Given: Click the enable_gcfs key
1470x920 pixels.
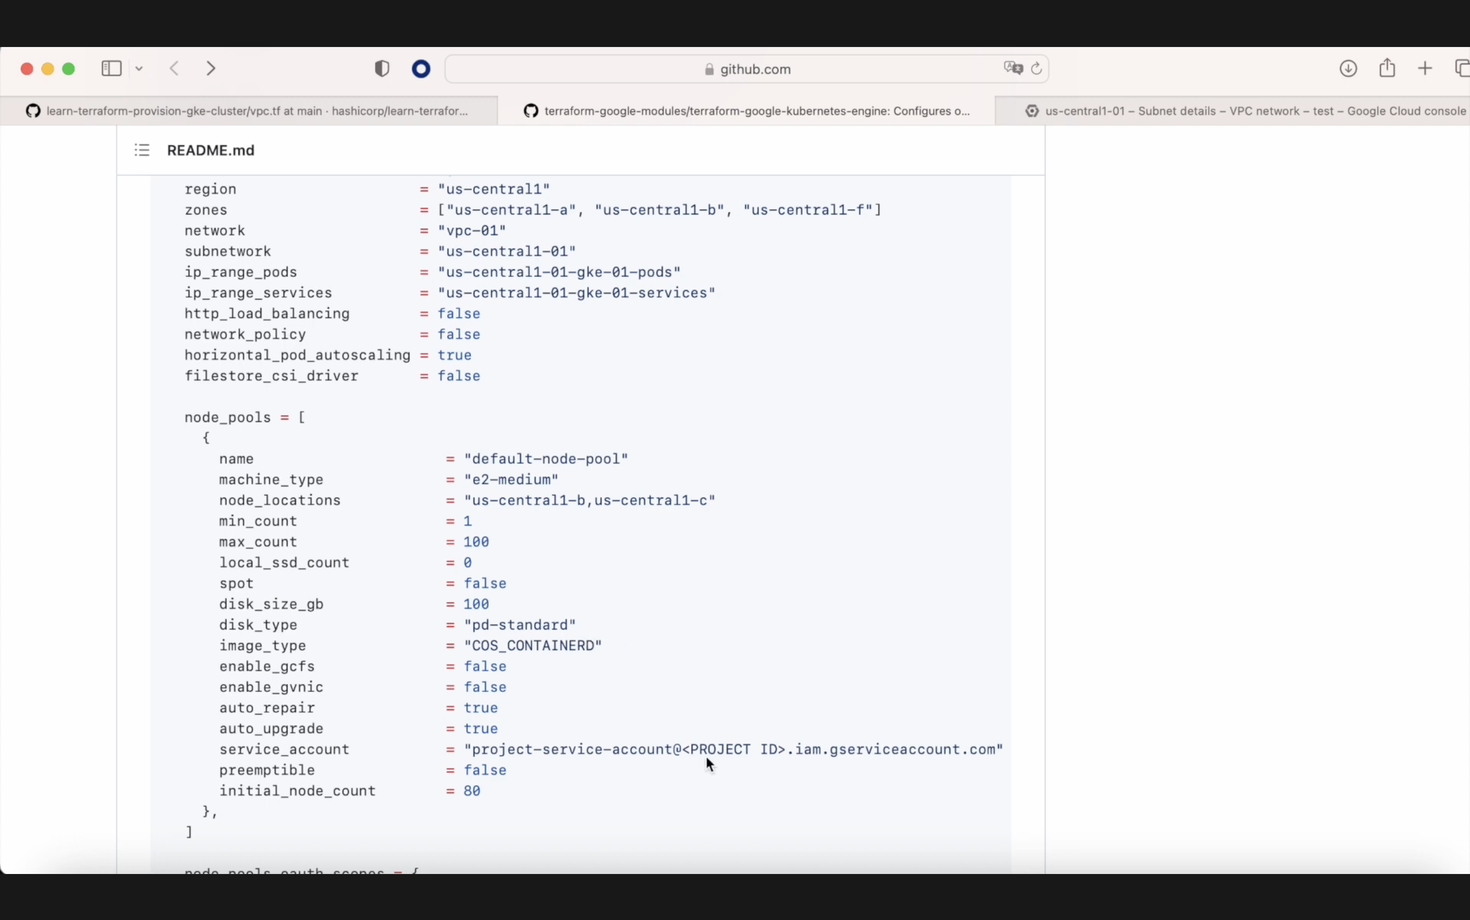Looking at the screenshot, I should 267,667.
